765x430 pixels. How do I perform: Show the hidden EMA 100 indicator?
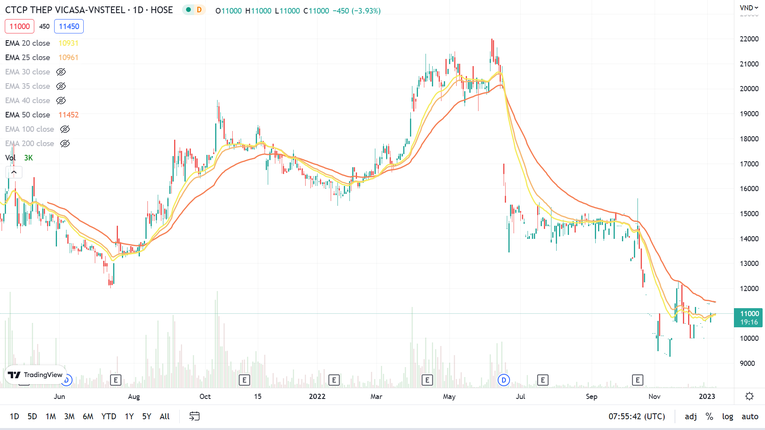[x=65, y=129]
